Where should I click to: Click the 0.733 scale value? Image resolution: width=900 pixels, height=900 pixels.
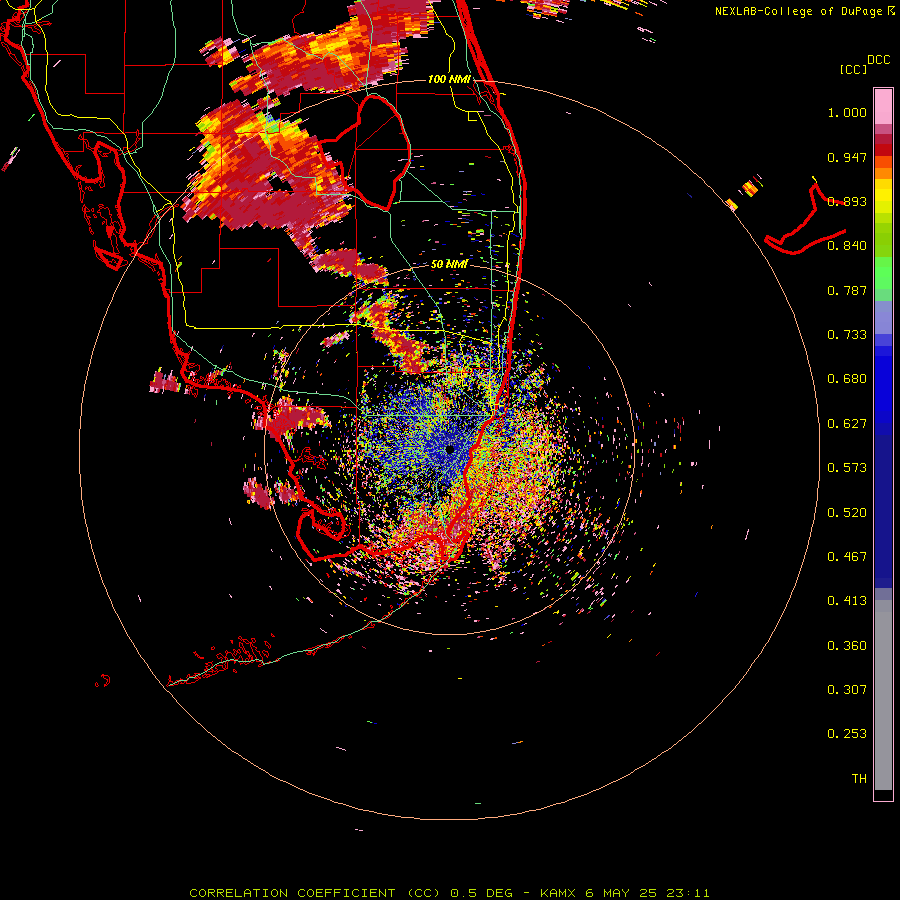coord(847,335)
